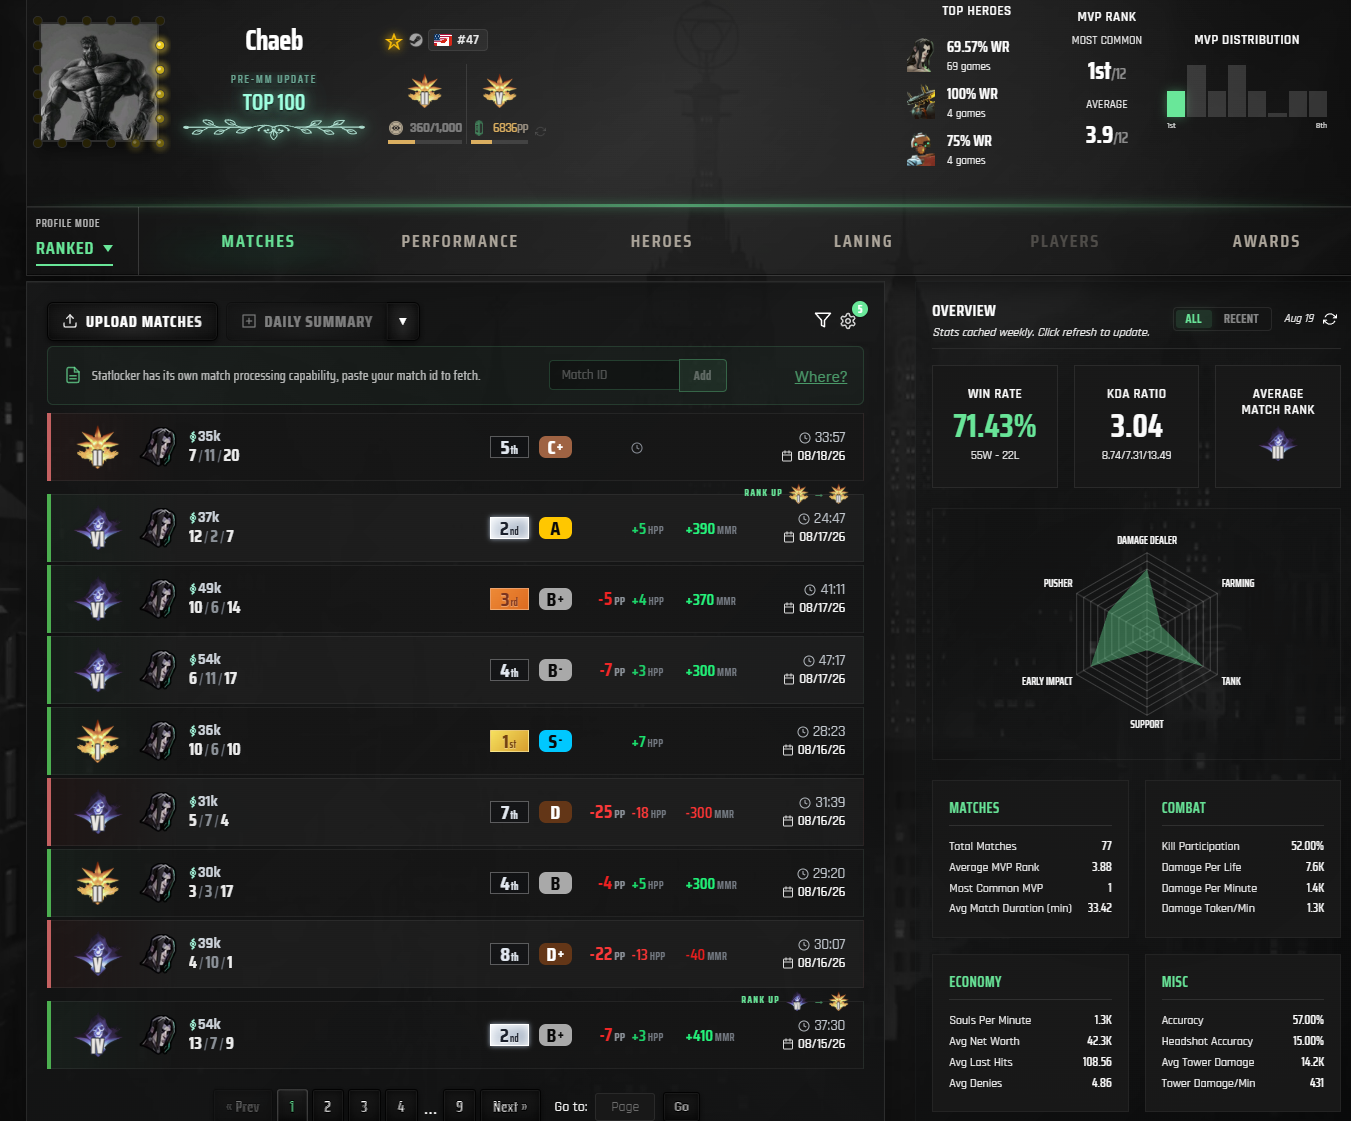The image size is (1351, 1121).
Task: Click the top hero icon with 69.57% WR
Action: pos(920,55)
